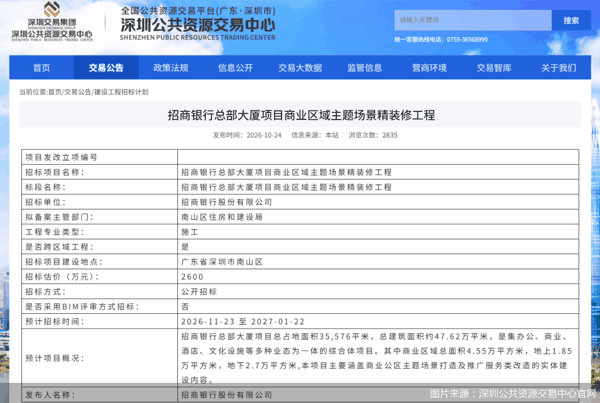
Task: Click the 拟备案主管部门 label
Action: click(x=59, y=217)
